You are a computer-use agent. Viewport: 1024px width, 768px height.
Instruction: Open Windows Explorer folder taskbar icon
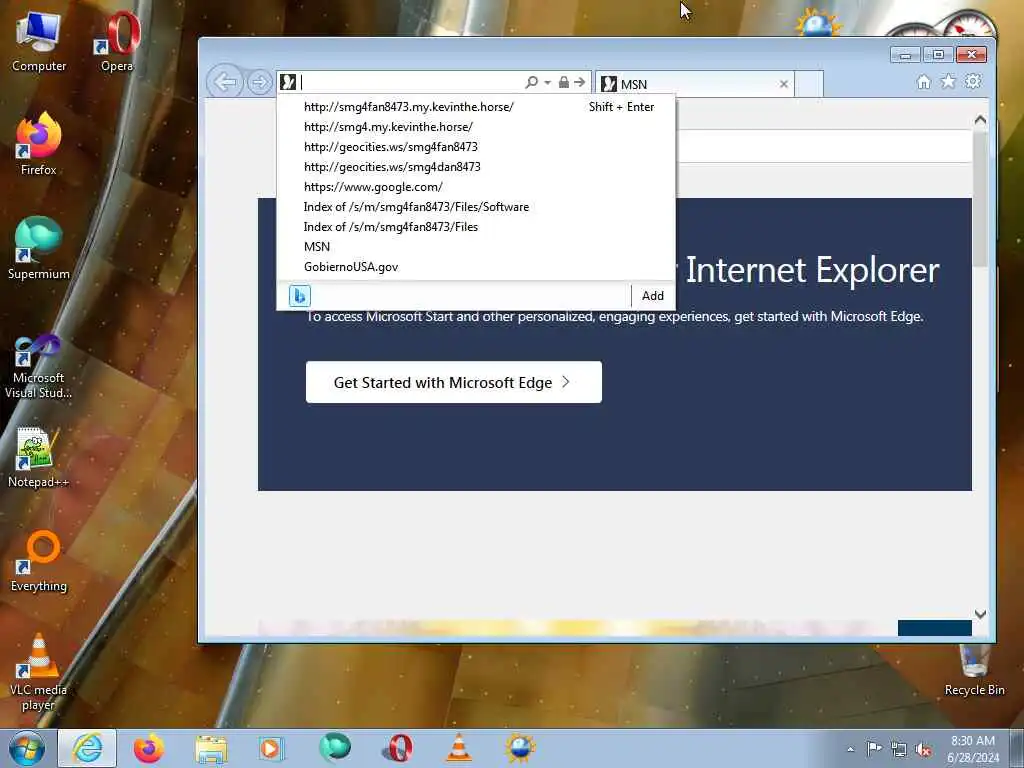click(211, 748)
